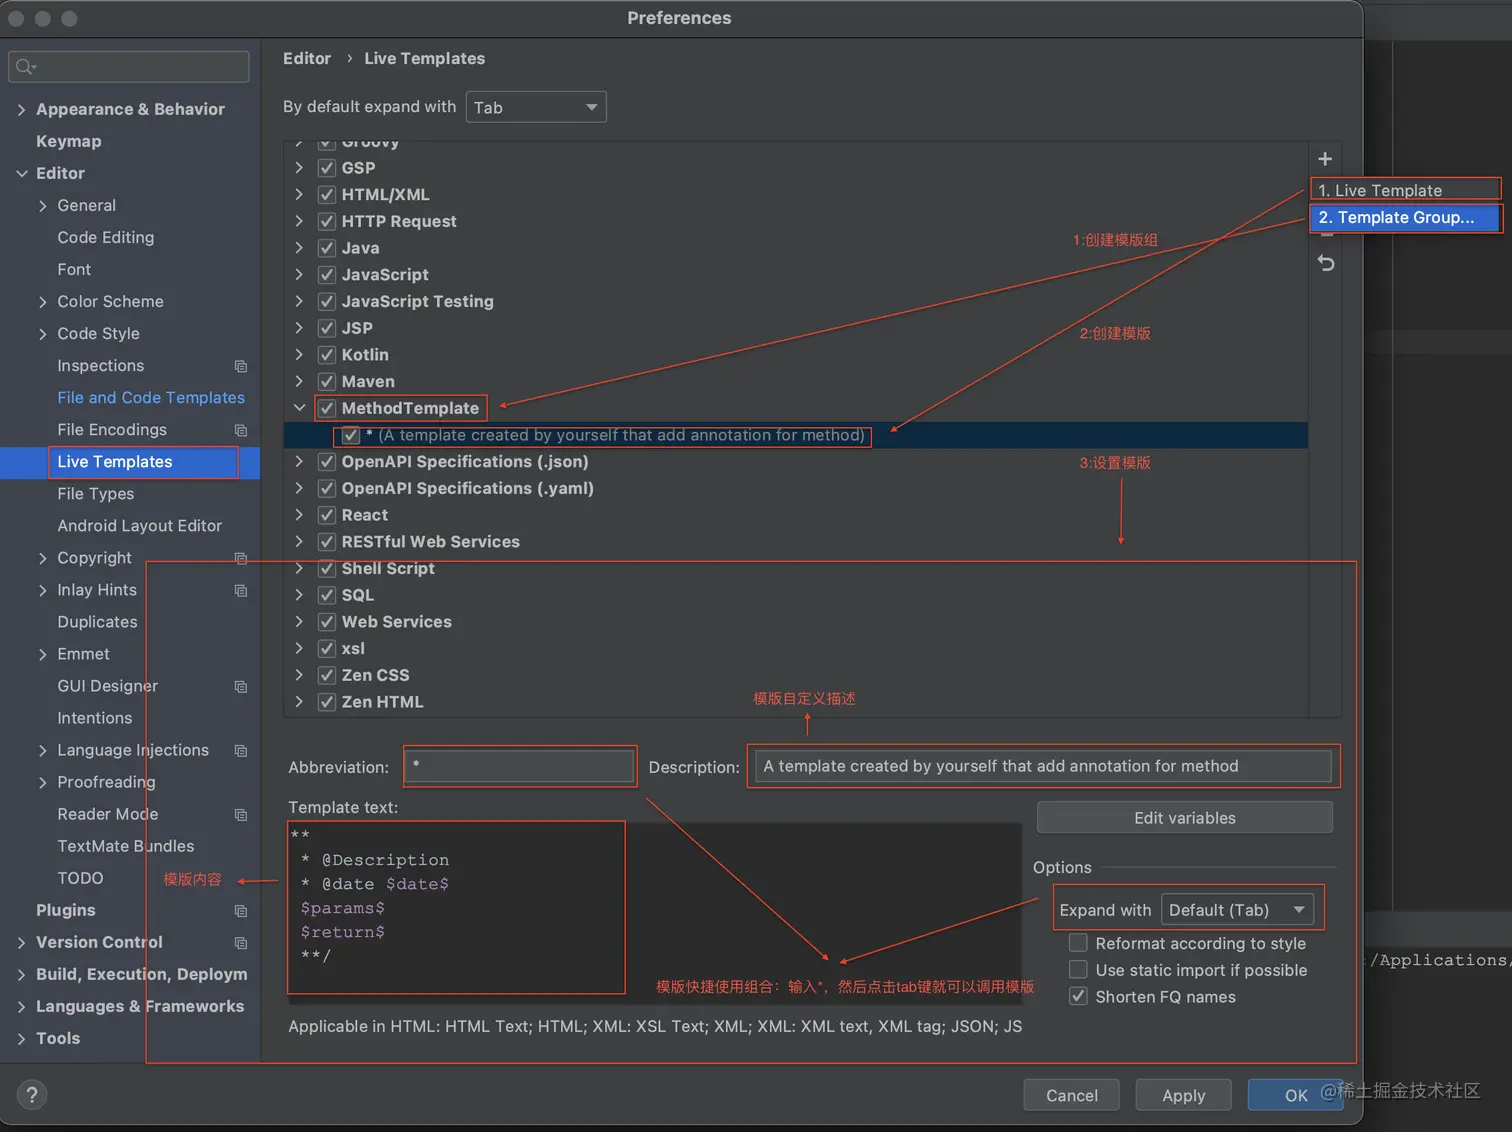The width and height of the screenshot is (1512, 1132).
Task: Choose 2. Template Group... menu entry
Action: point(1406,217)
